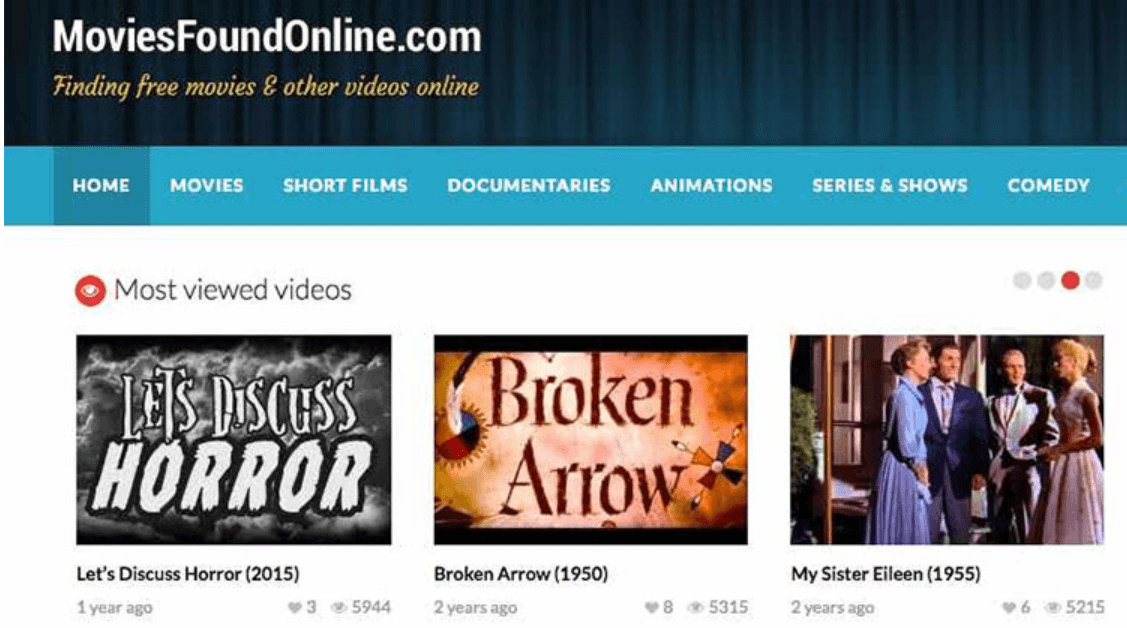Like My Sister Eileen via heart icon
This screenshot has width=1127, height=628.
click(x=1008, y=608)
